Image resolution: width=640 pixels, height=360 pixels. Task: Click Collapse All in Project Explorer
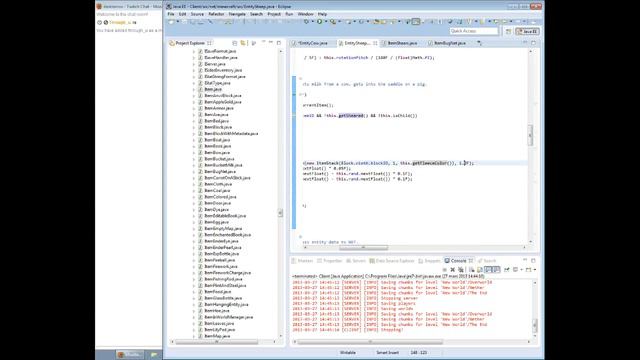pyautogui.click(x=235, y=43)
